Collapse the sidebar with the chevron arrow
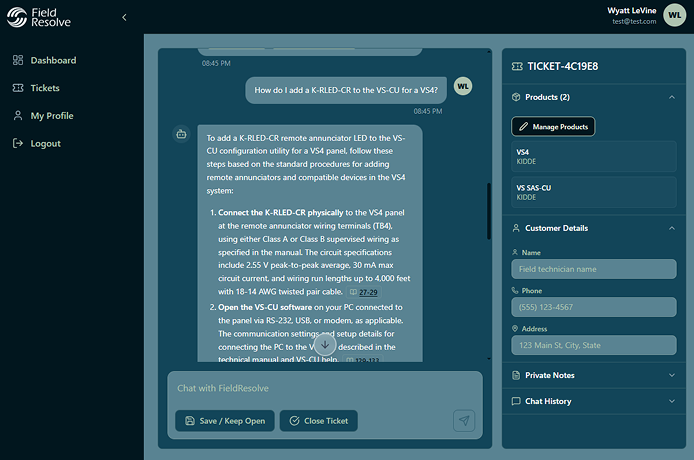The image size is (694, 460). point(124,17)
